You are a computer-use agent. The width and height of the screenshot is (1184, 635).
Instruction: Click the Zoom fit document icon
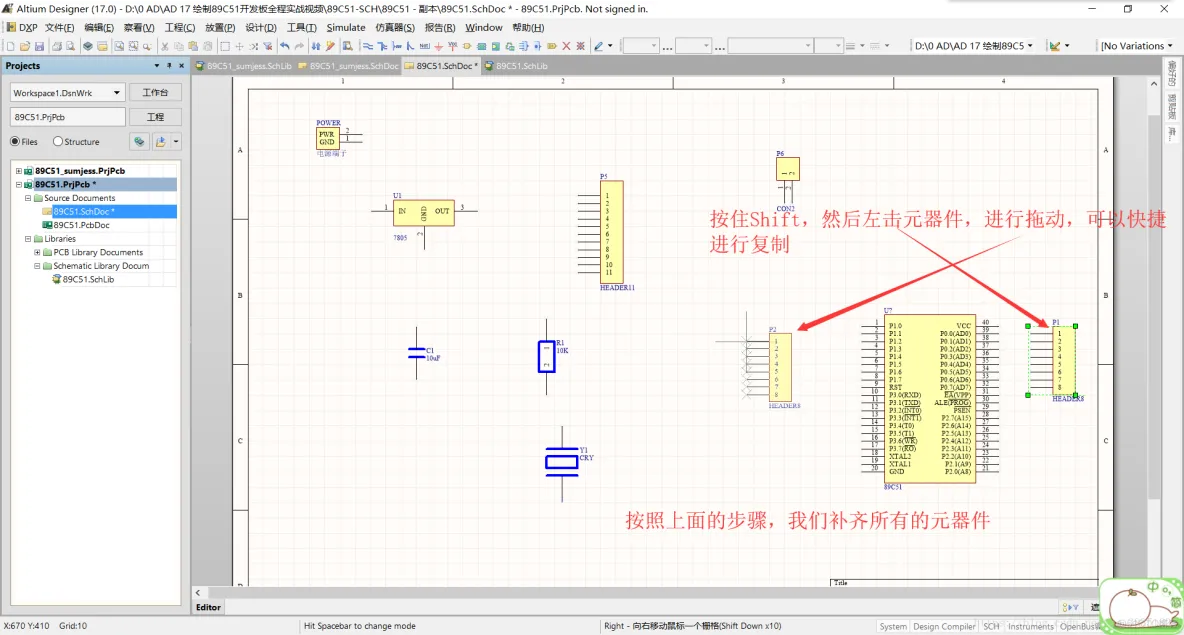119,46
